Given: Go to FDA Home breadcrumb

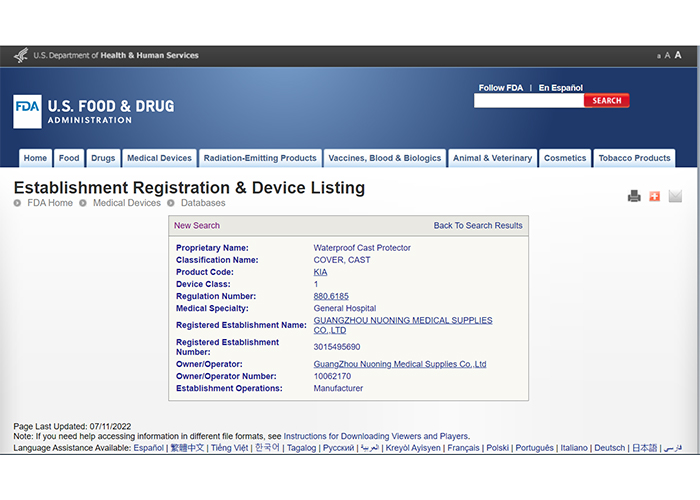Looking at the screenshot, I should coord(50,203).
